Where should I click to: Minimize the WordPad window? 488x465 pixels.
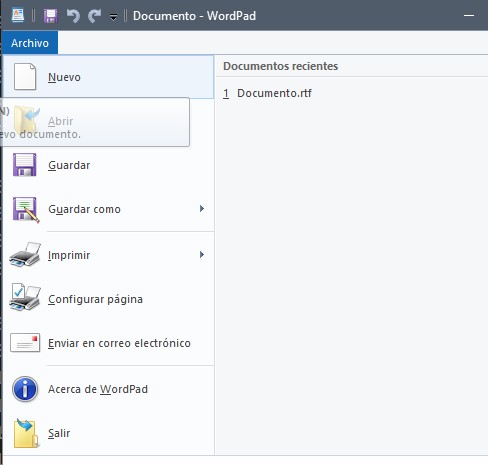469,15
